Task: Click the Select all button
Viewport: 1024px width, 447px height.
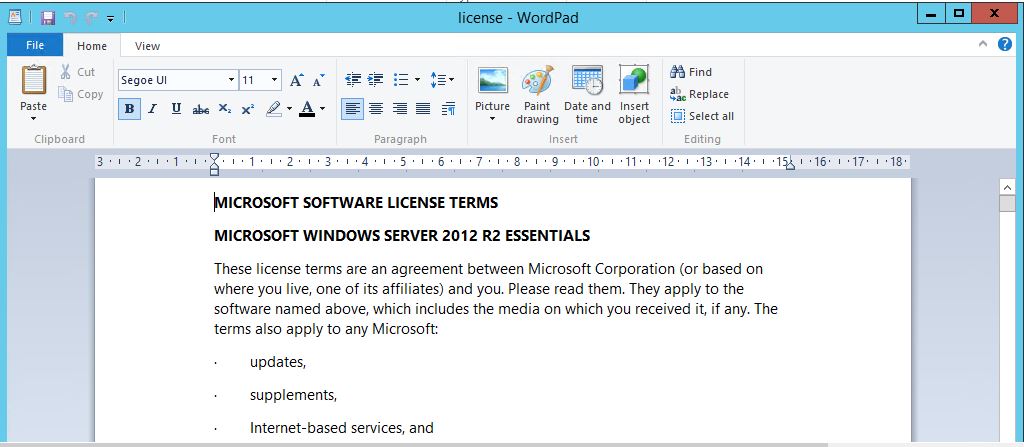Action: [703, 116]
